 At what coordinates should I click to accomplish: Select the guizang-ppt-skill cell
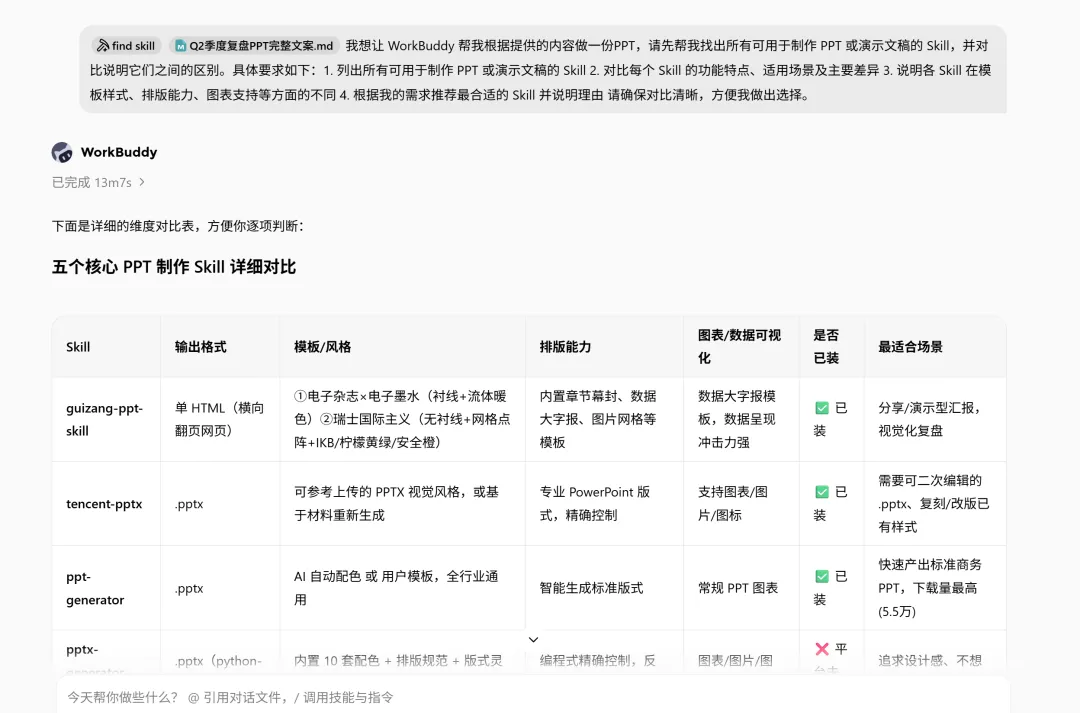(106, 420)
